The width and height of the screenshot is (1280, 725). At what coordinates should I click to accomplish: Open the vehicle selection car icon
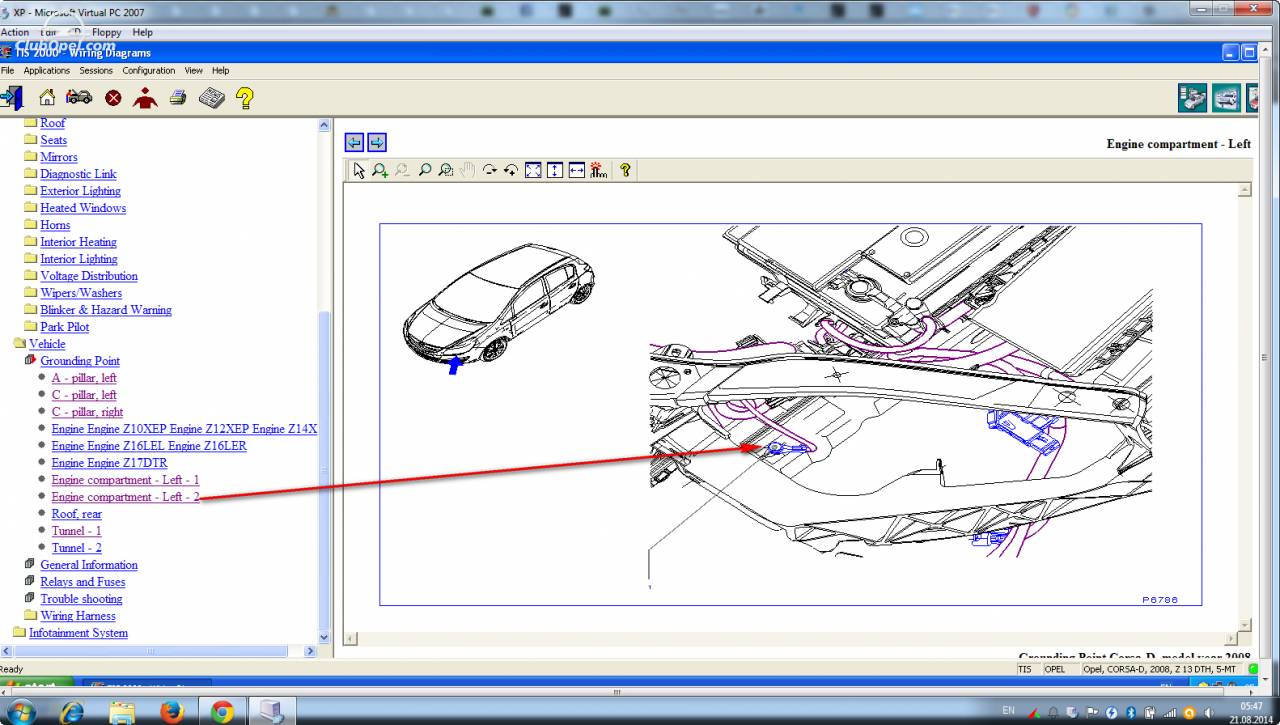[79, 97]
